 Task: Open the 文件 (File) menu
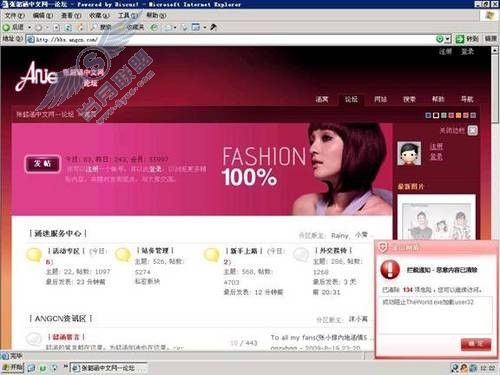(15, 15)
